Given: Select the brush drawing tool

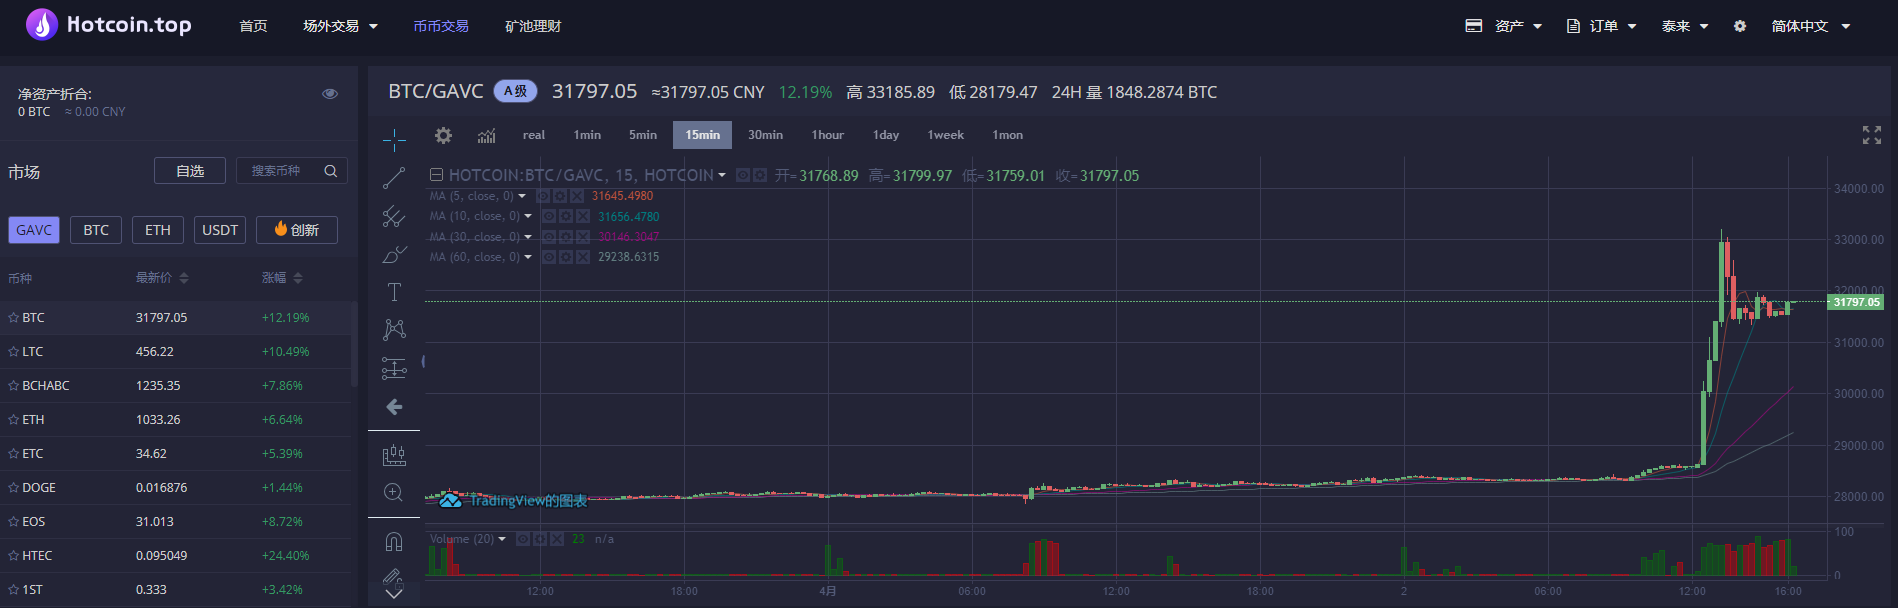Looking at the screenshot, I should point(394,254).
